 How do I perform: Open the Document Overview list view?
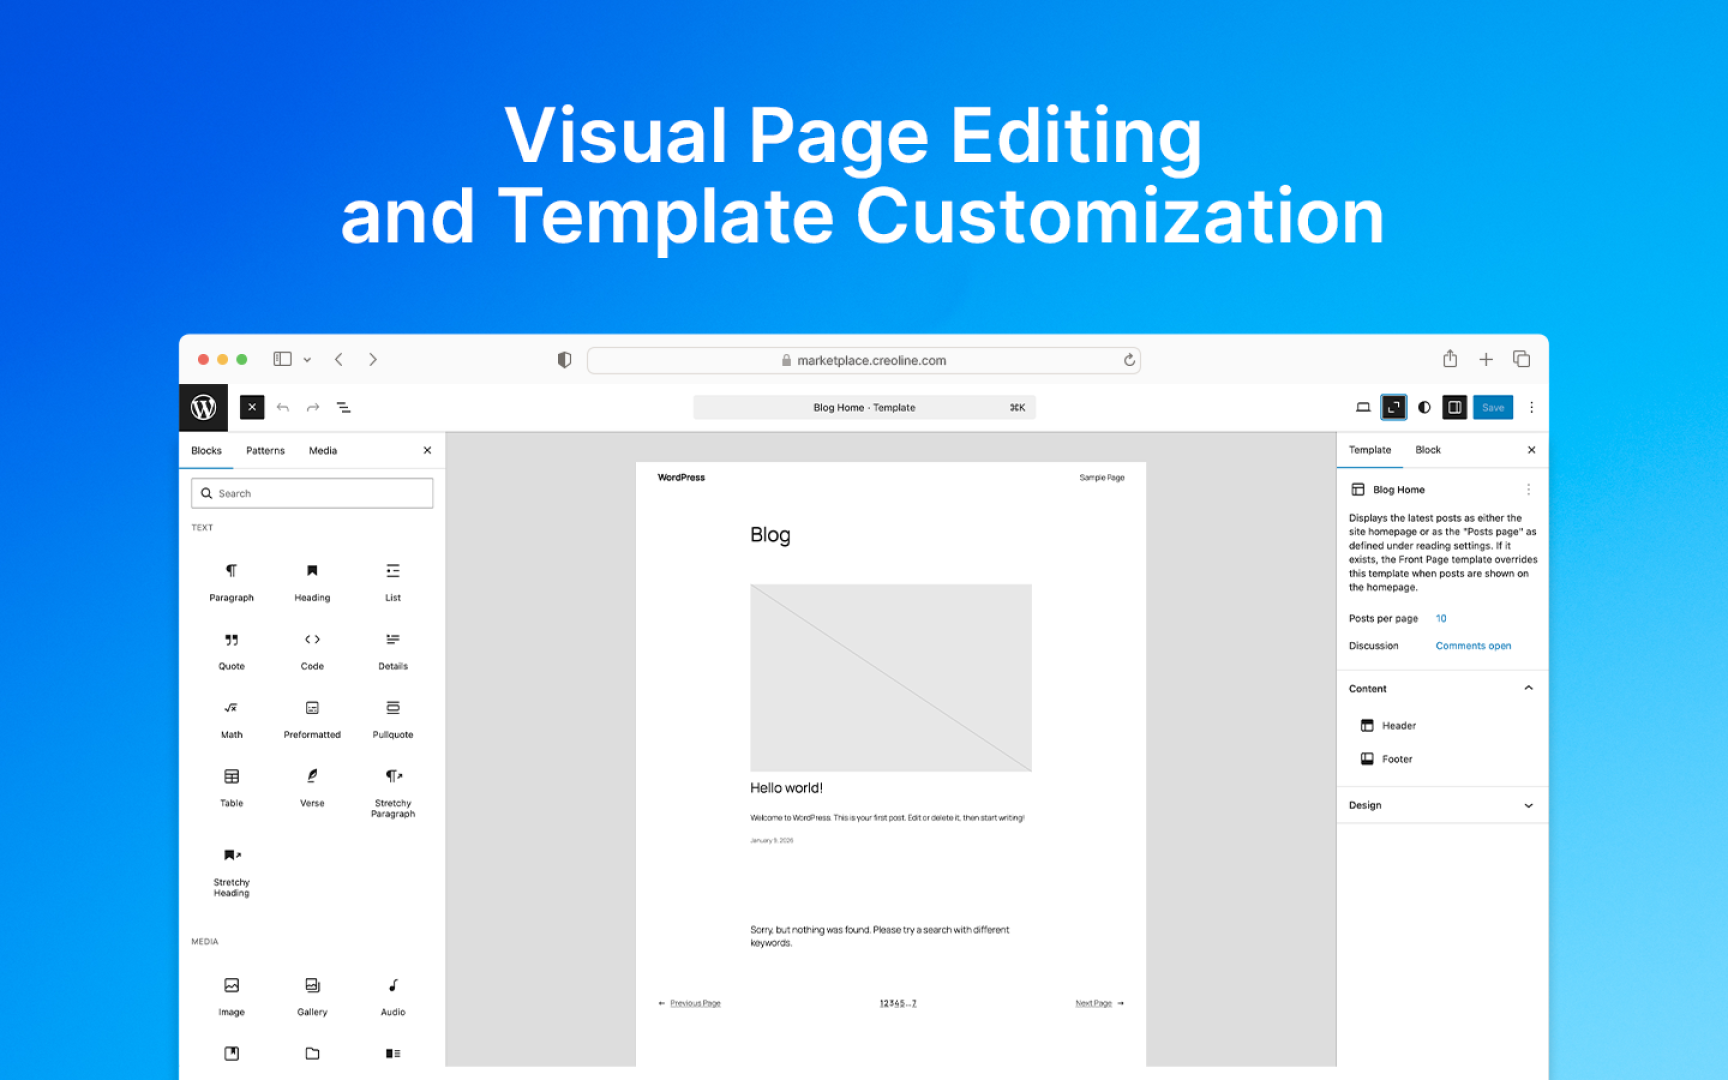(343, 407)
